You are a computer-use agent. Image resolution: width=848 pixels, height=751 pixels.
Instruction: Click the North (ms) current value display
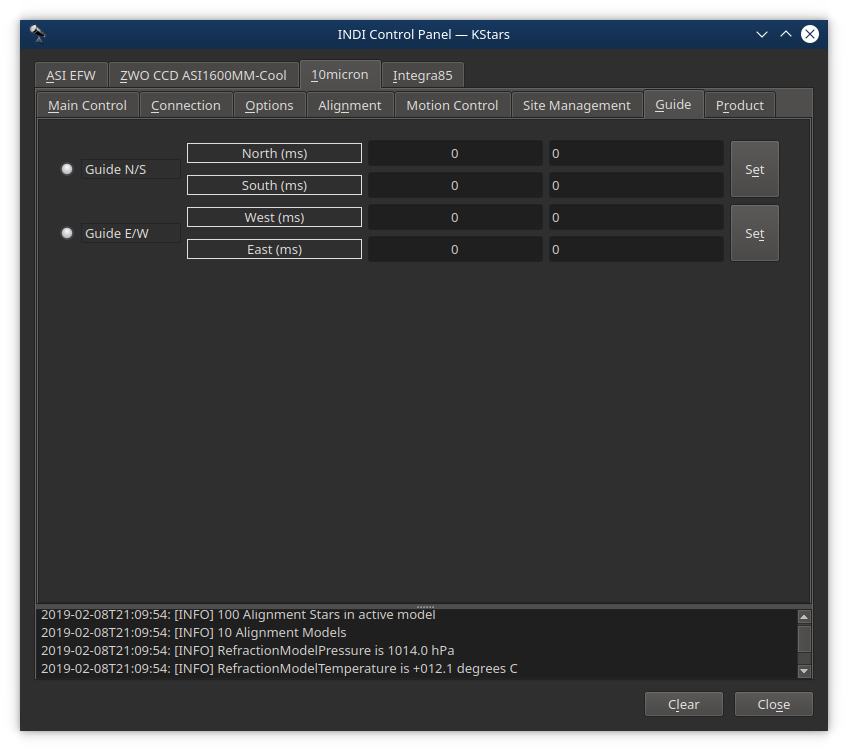tap(455, 154)
